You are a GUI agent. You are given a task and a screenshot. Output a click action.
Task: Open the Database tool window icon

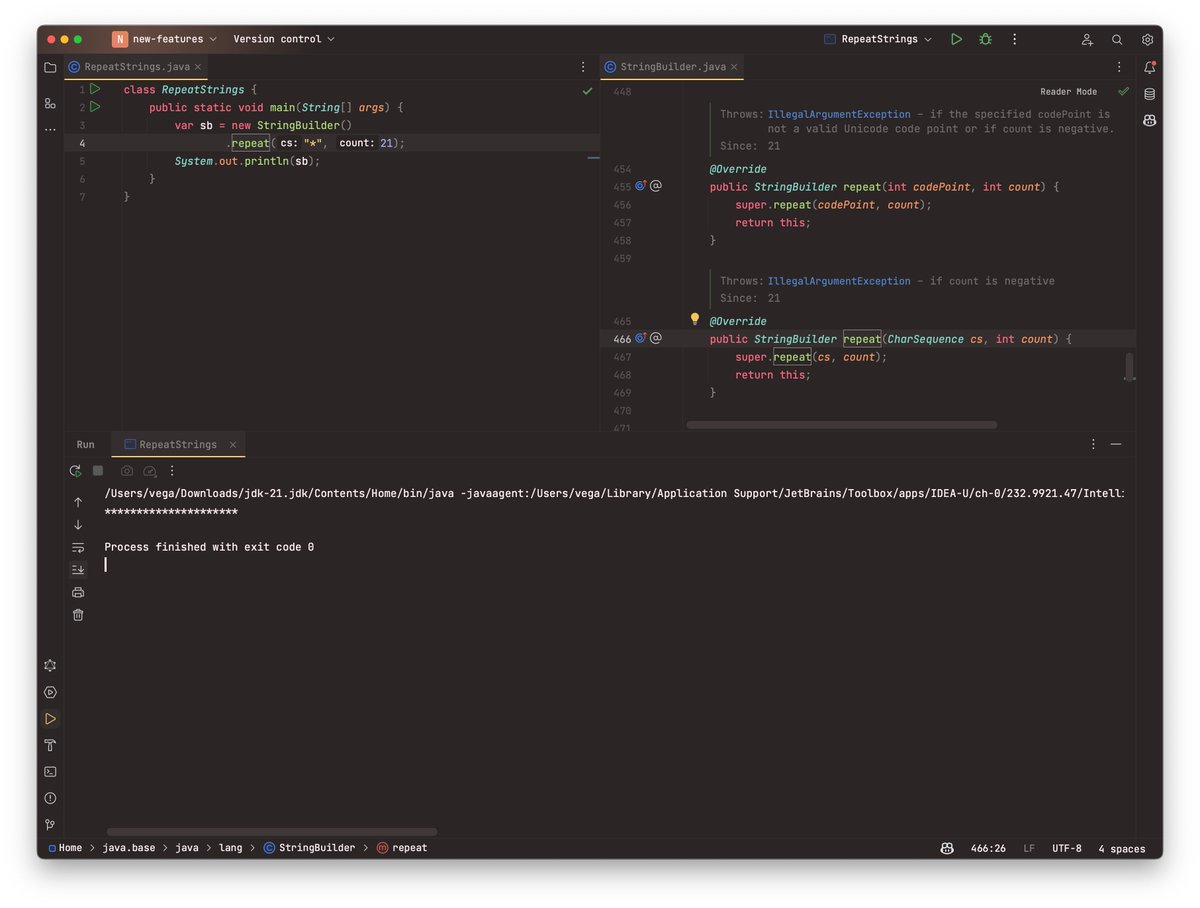(x=1149, y=94)
